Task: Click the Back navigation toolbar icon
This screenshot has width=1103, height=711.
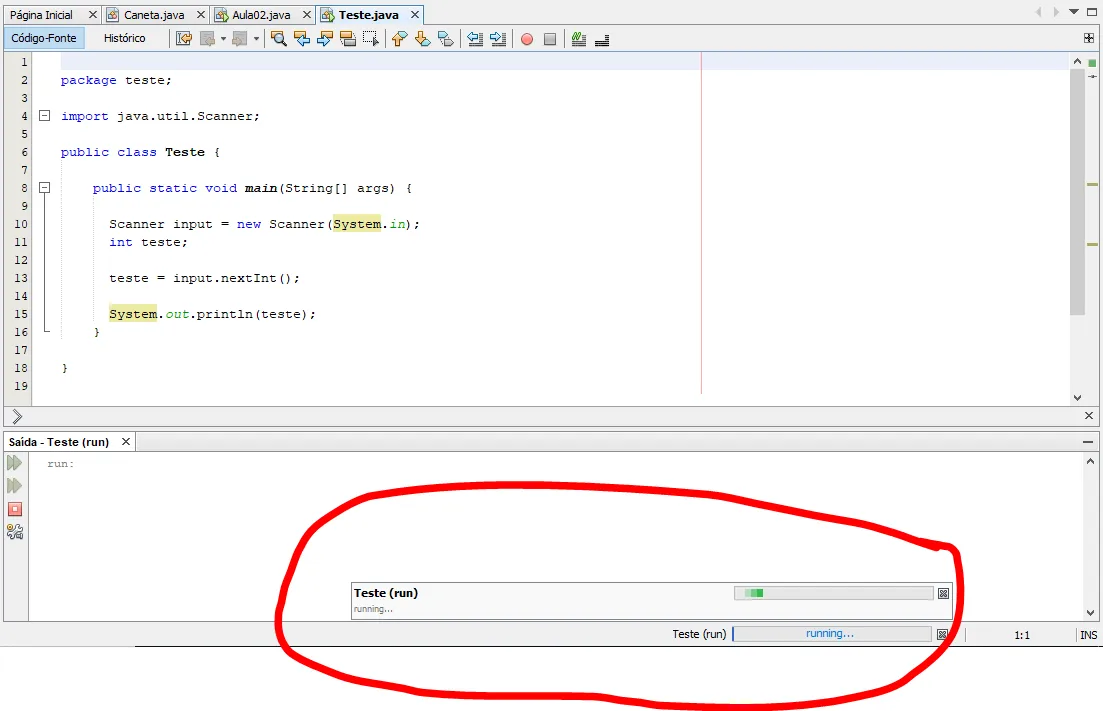Action: [208, 39]
